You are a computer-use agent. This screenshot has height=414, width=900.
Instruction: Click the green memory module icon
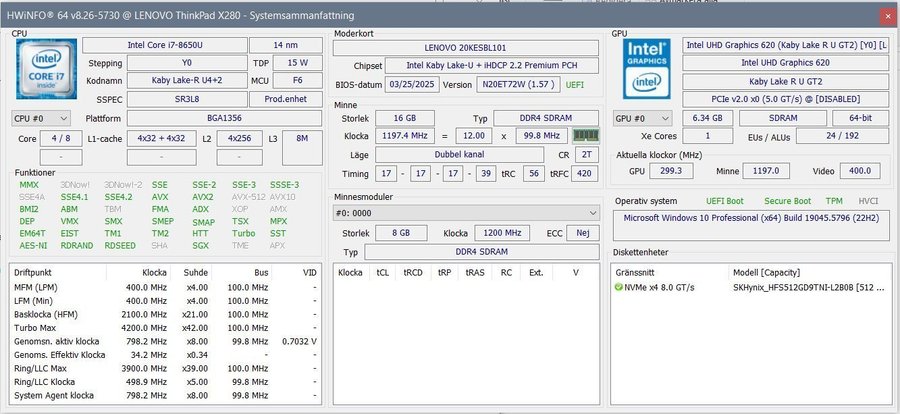(x=586, y=136)
